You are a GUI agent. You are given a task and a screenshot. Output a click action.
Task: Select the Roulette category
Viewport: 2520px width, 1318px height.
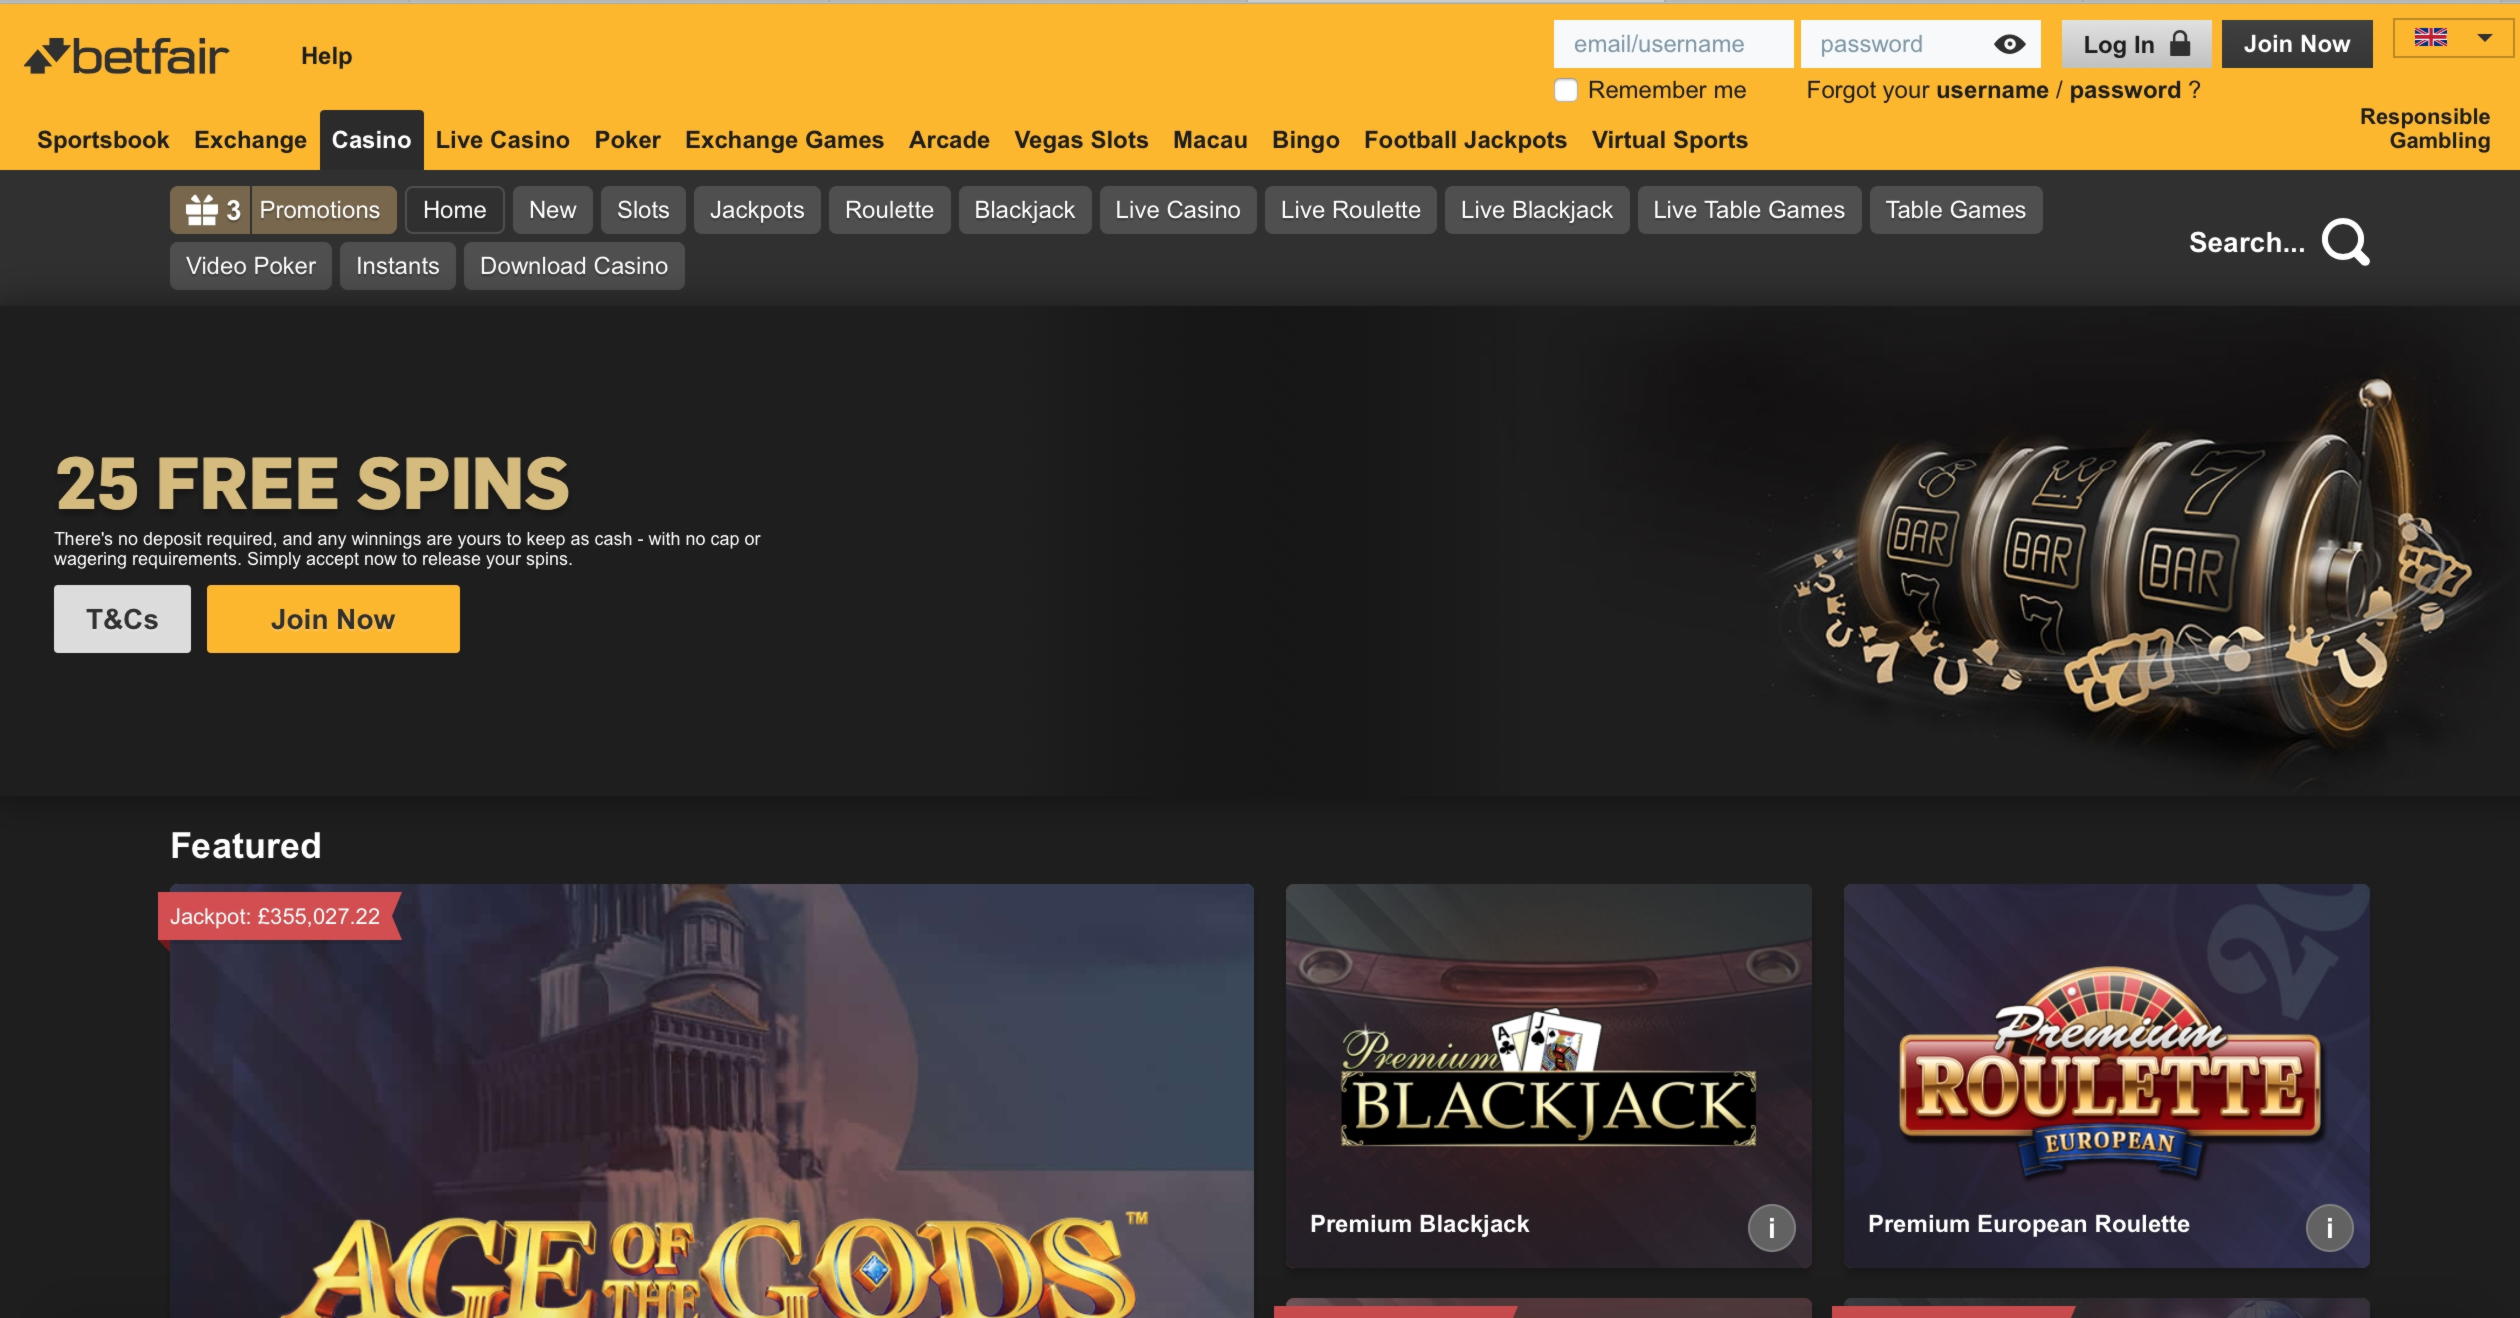(x=889, y=210)
